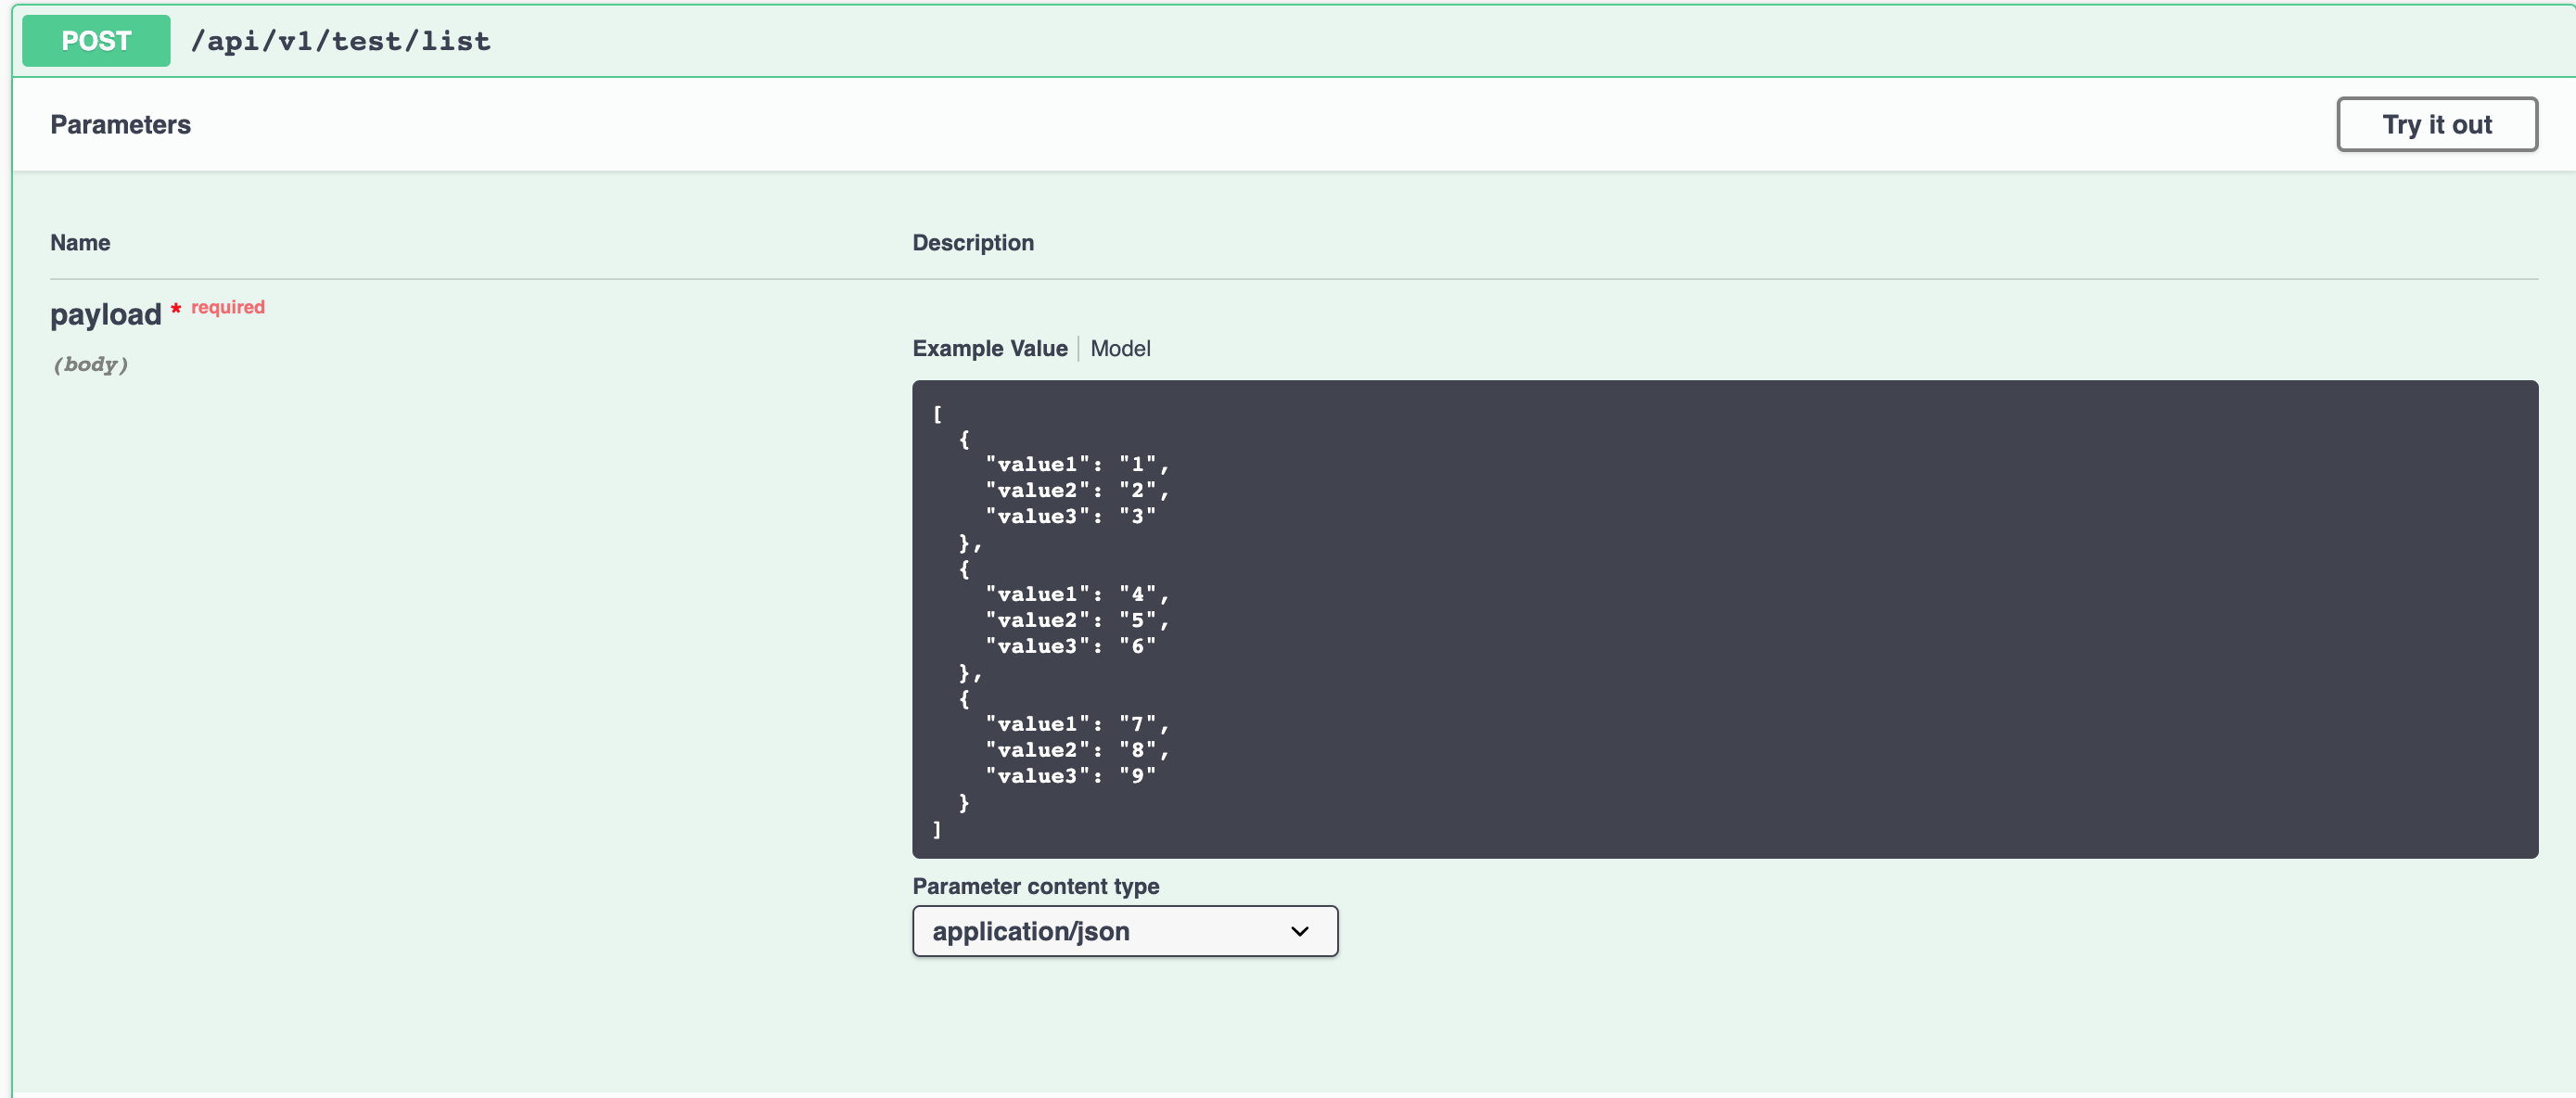Switch to the Model tab

pyautogui.click(x=1121, y=348)
